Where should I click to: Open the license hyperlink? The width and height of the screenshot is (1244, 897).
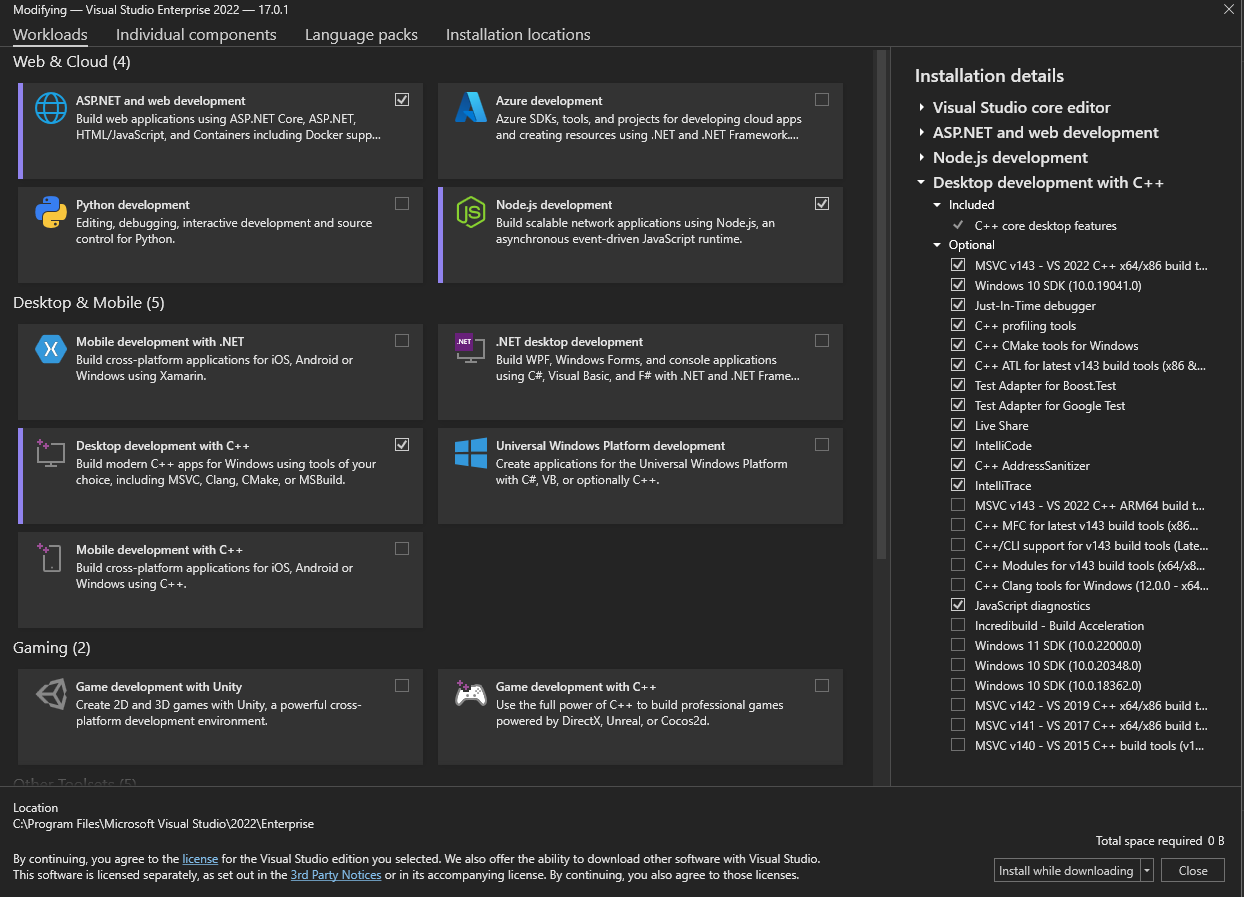coord(200,859)
